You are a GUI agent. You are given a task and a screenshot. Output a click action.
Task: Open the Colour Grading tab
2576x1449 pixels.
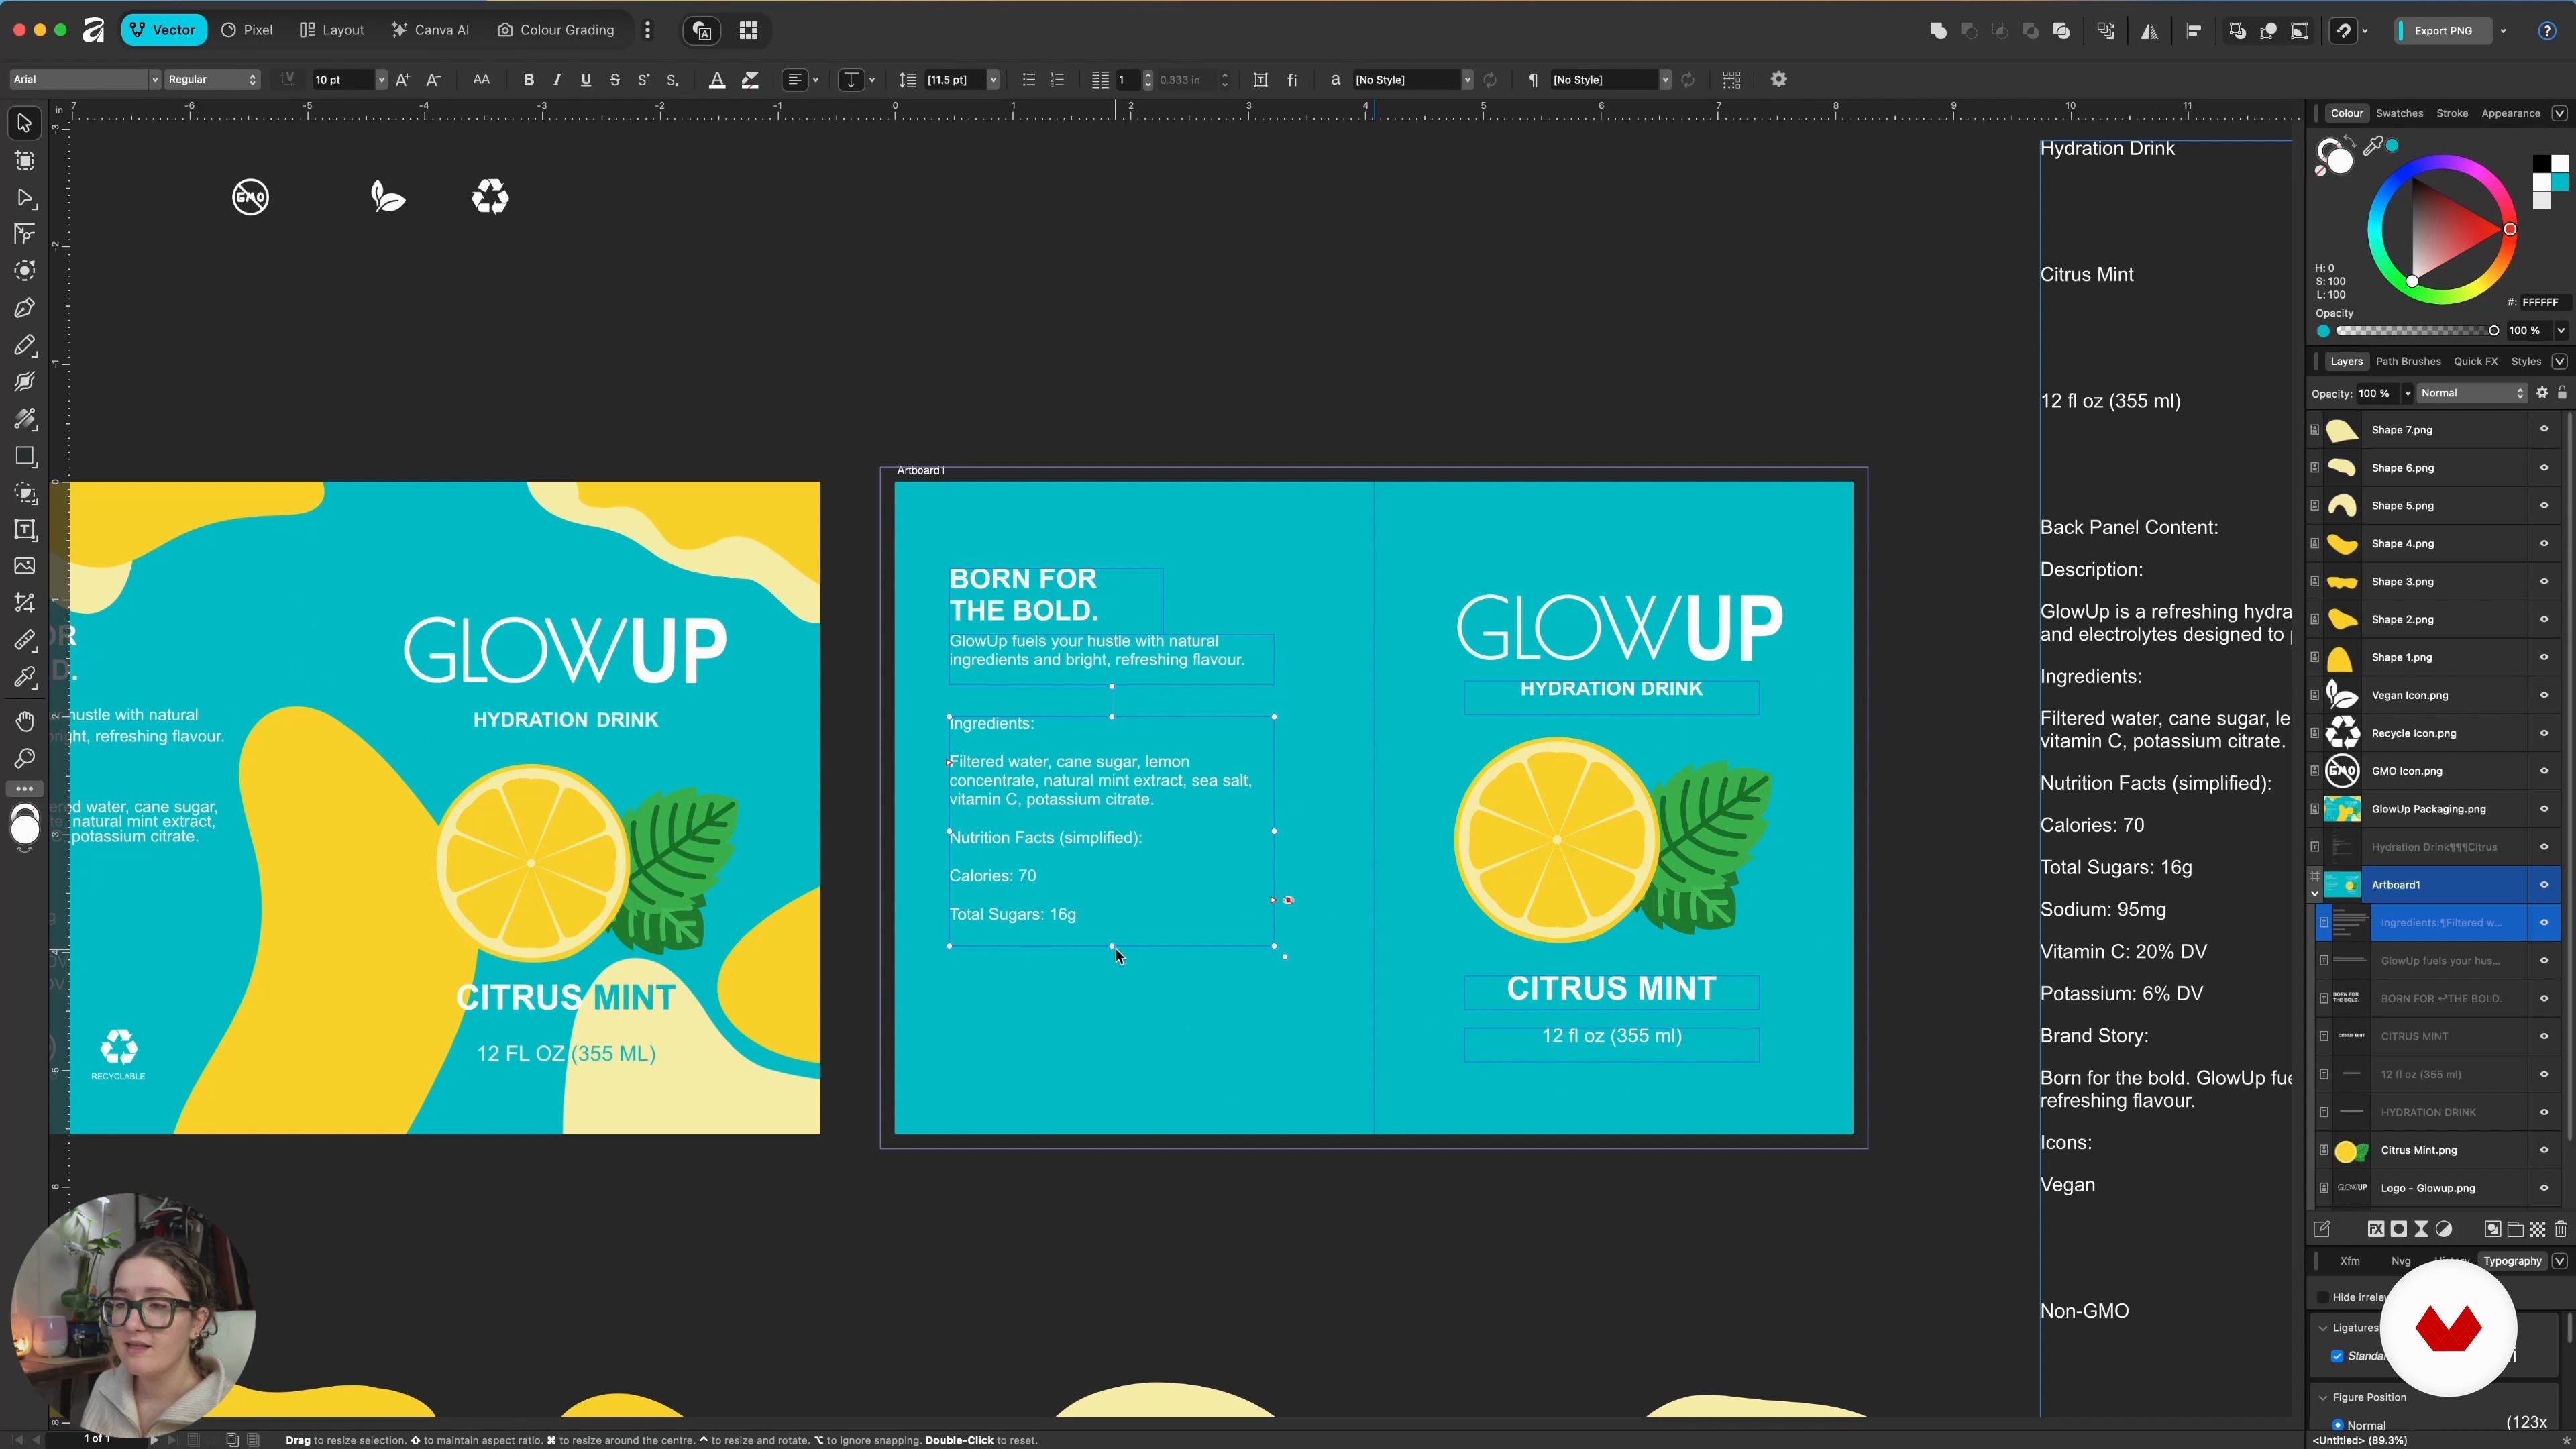[x=556, y=30]
